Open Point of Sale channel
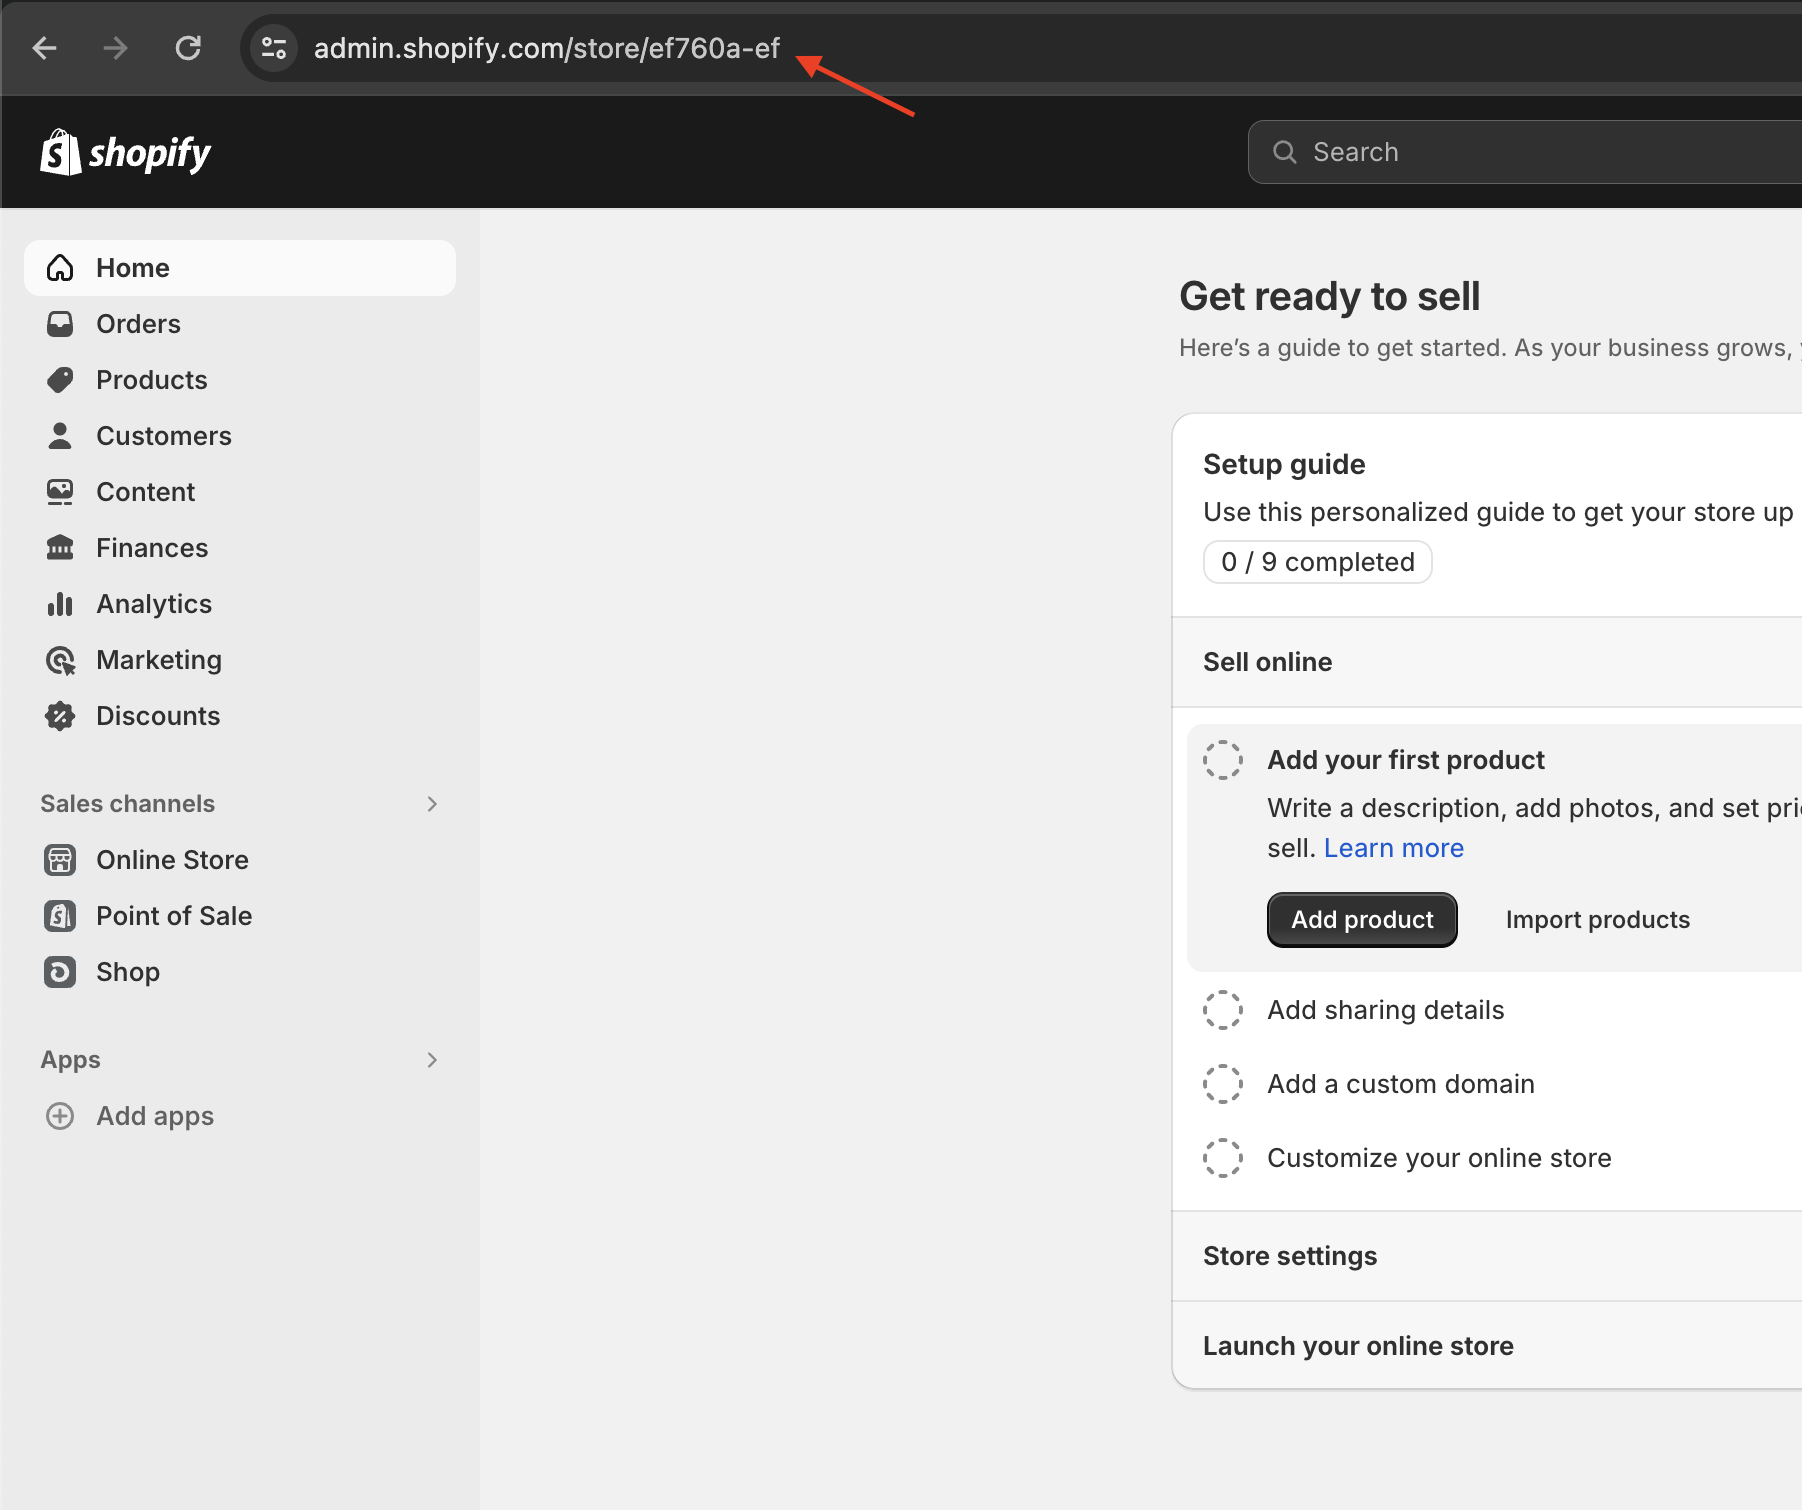This screenshot has height=1510, width=1802. 240,916
